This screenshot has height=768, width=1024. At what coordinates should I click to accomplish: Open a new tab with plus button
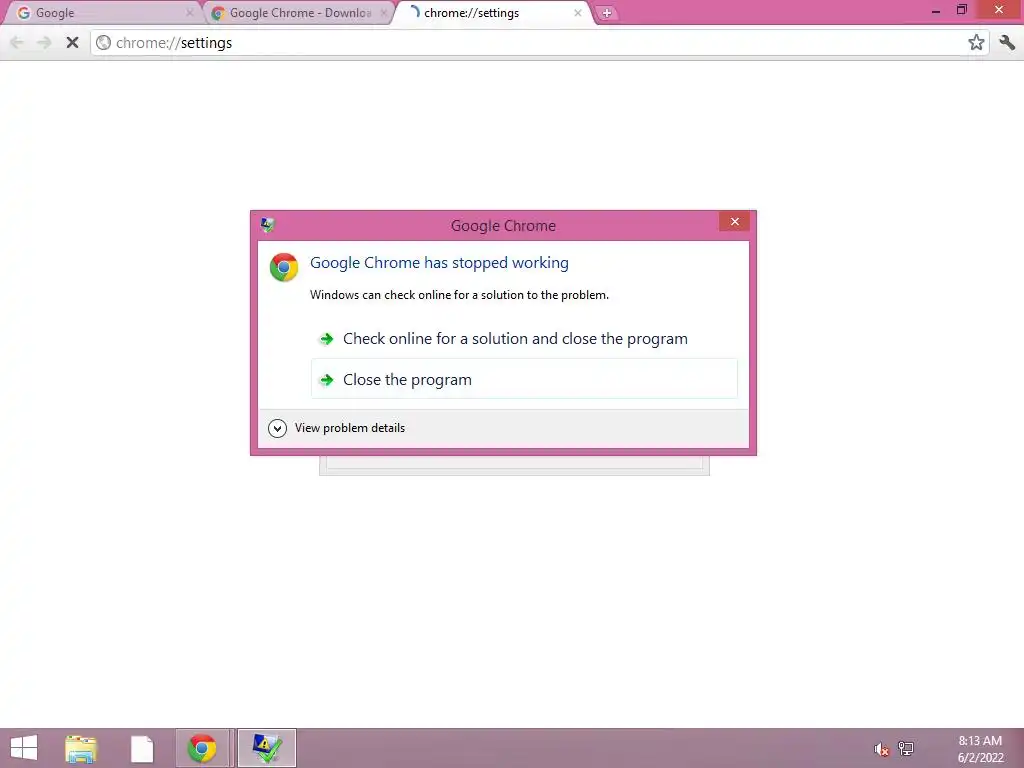click(606, 12)
